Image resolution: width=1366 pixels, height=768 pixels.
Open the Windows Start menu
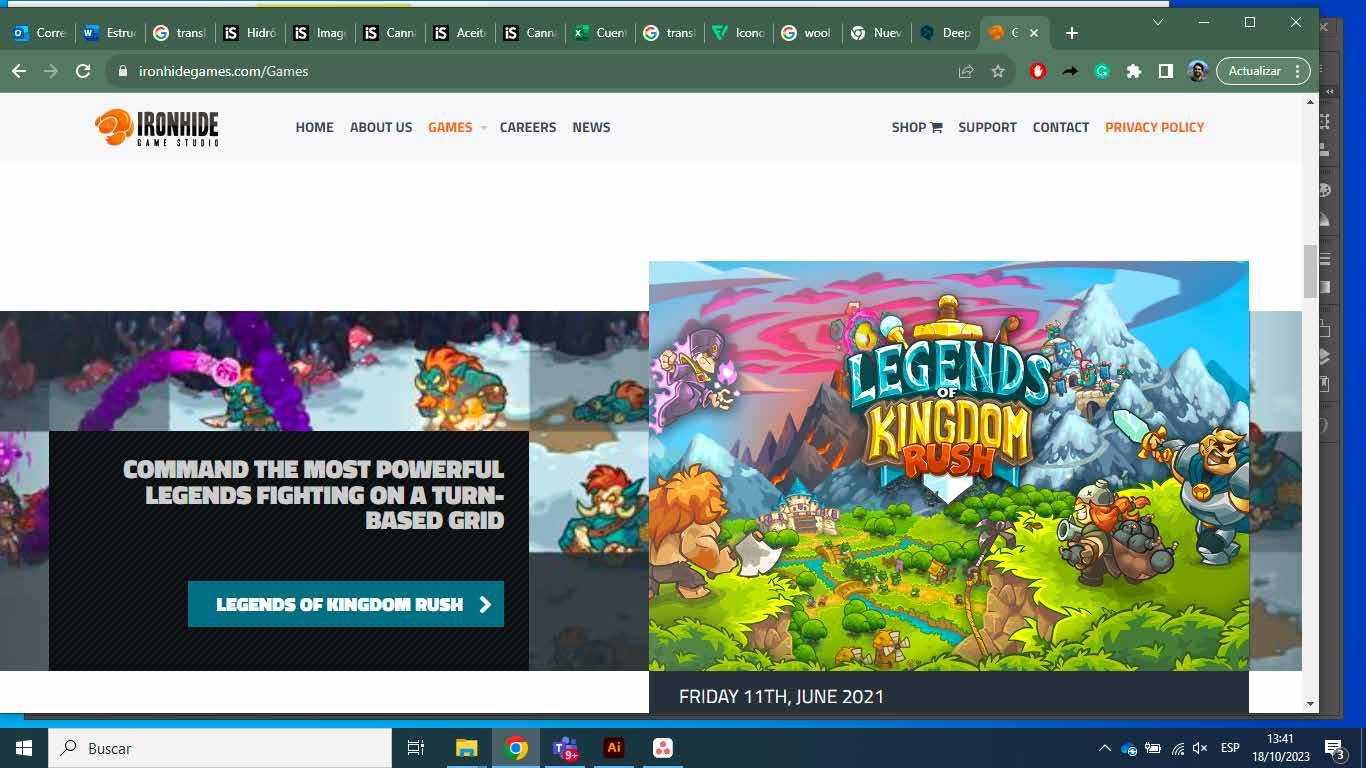click(24, 748)
